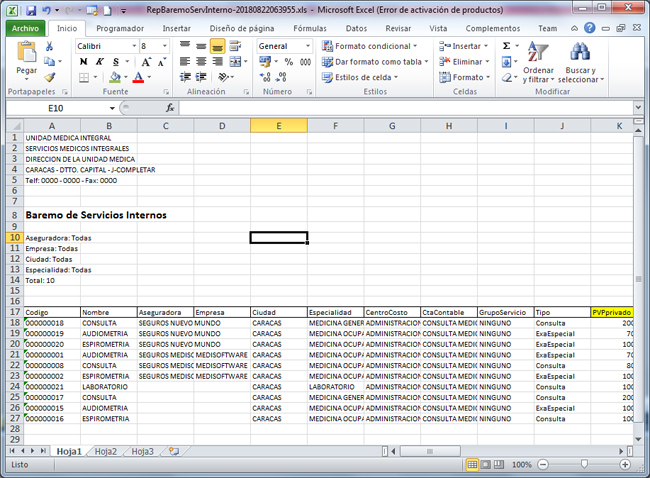The image size is (650, 478).
Task: Open the Fórmulas ribbon tab
Action: click(x=309, y=29)
